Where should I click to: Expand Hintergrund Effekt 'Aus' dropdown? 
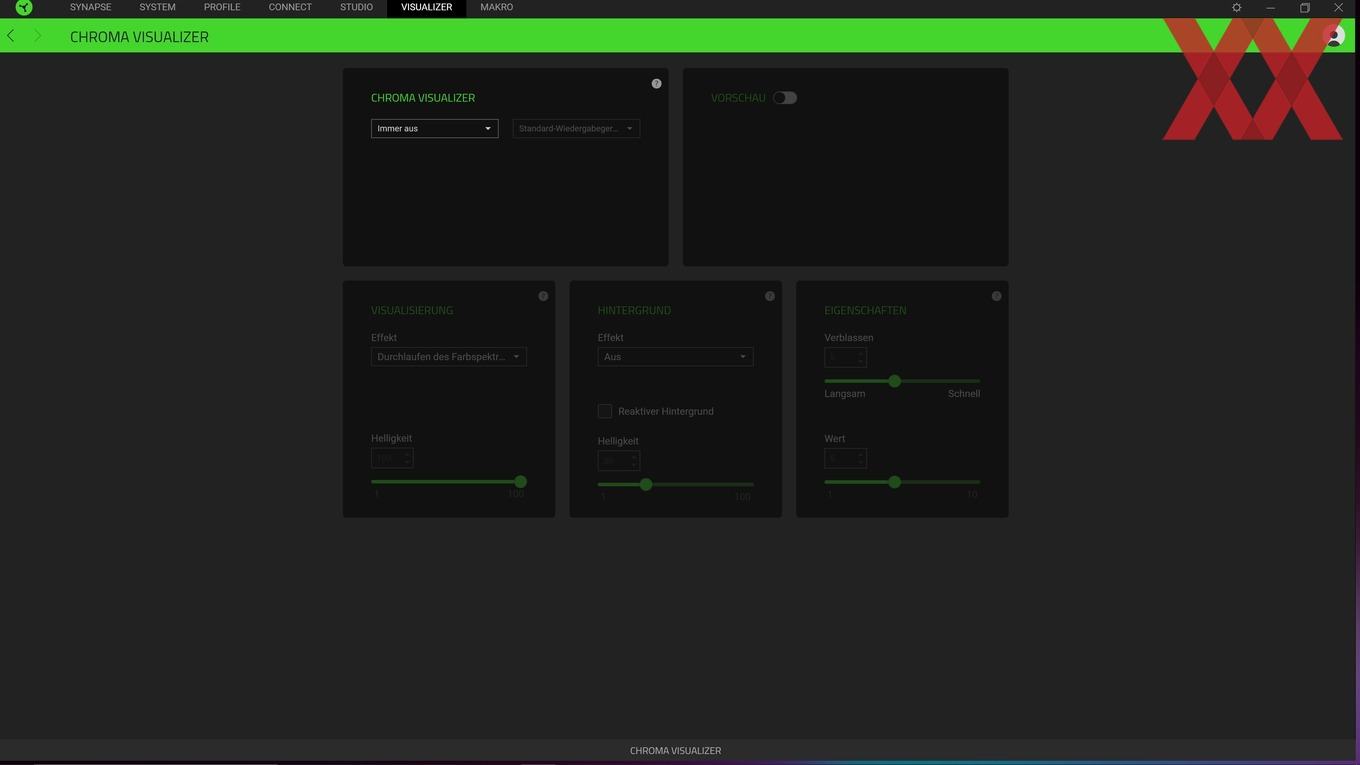(x=675, y=357)
